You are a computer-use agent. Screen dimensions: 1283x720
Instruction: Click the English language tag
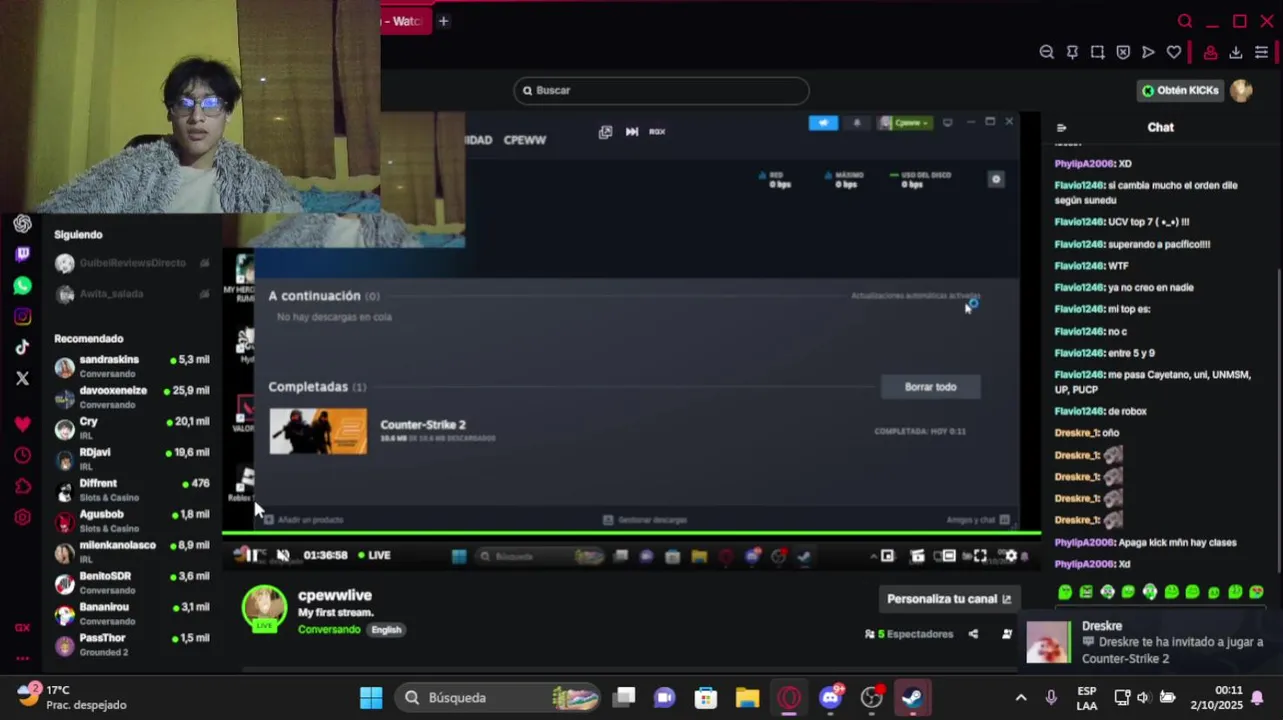(x=386, y=630)
